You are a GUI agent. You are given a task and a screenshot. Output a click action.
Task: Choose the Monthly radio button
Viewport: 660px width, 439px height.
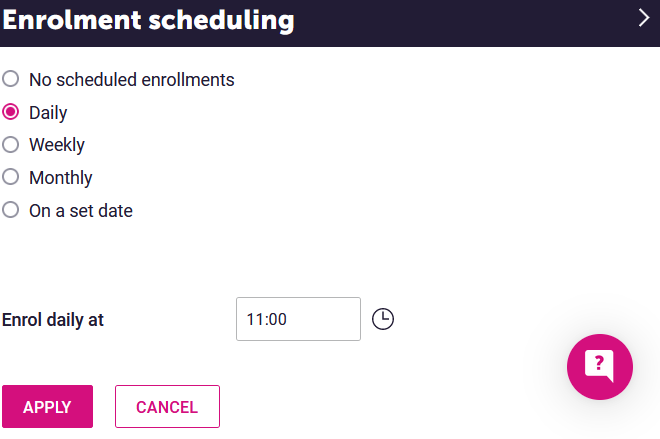click(11, 177)
